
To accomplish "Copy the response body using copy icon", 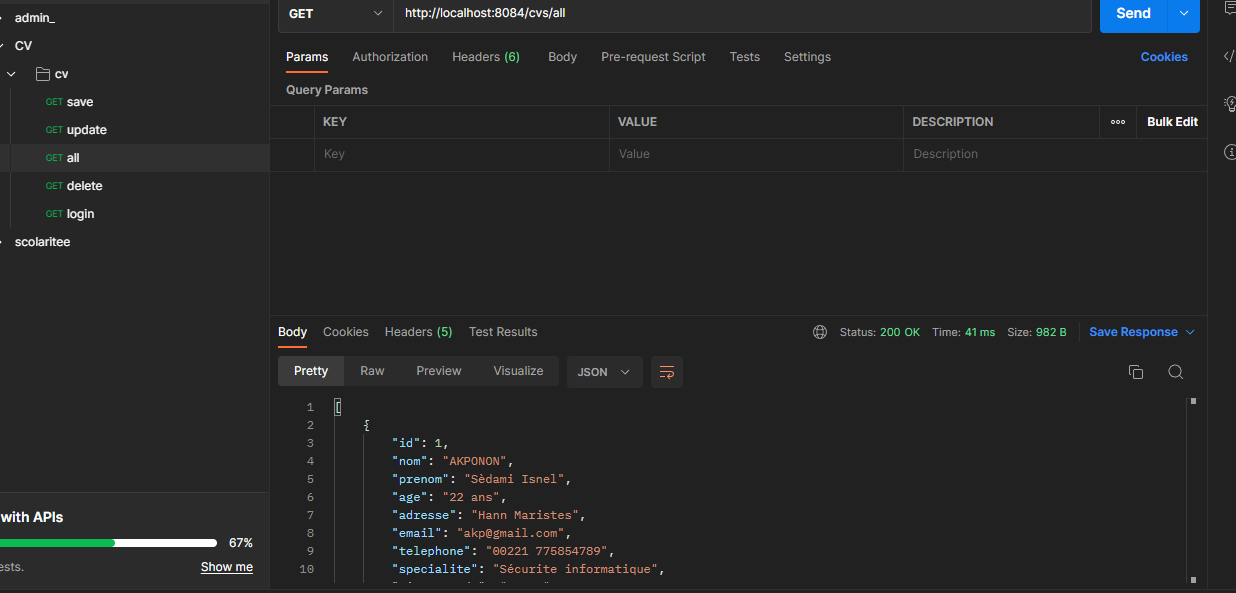I will 1136,371.
